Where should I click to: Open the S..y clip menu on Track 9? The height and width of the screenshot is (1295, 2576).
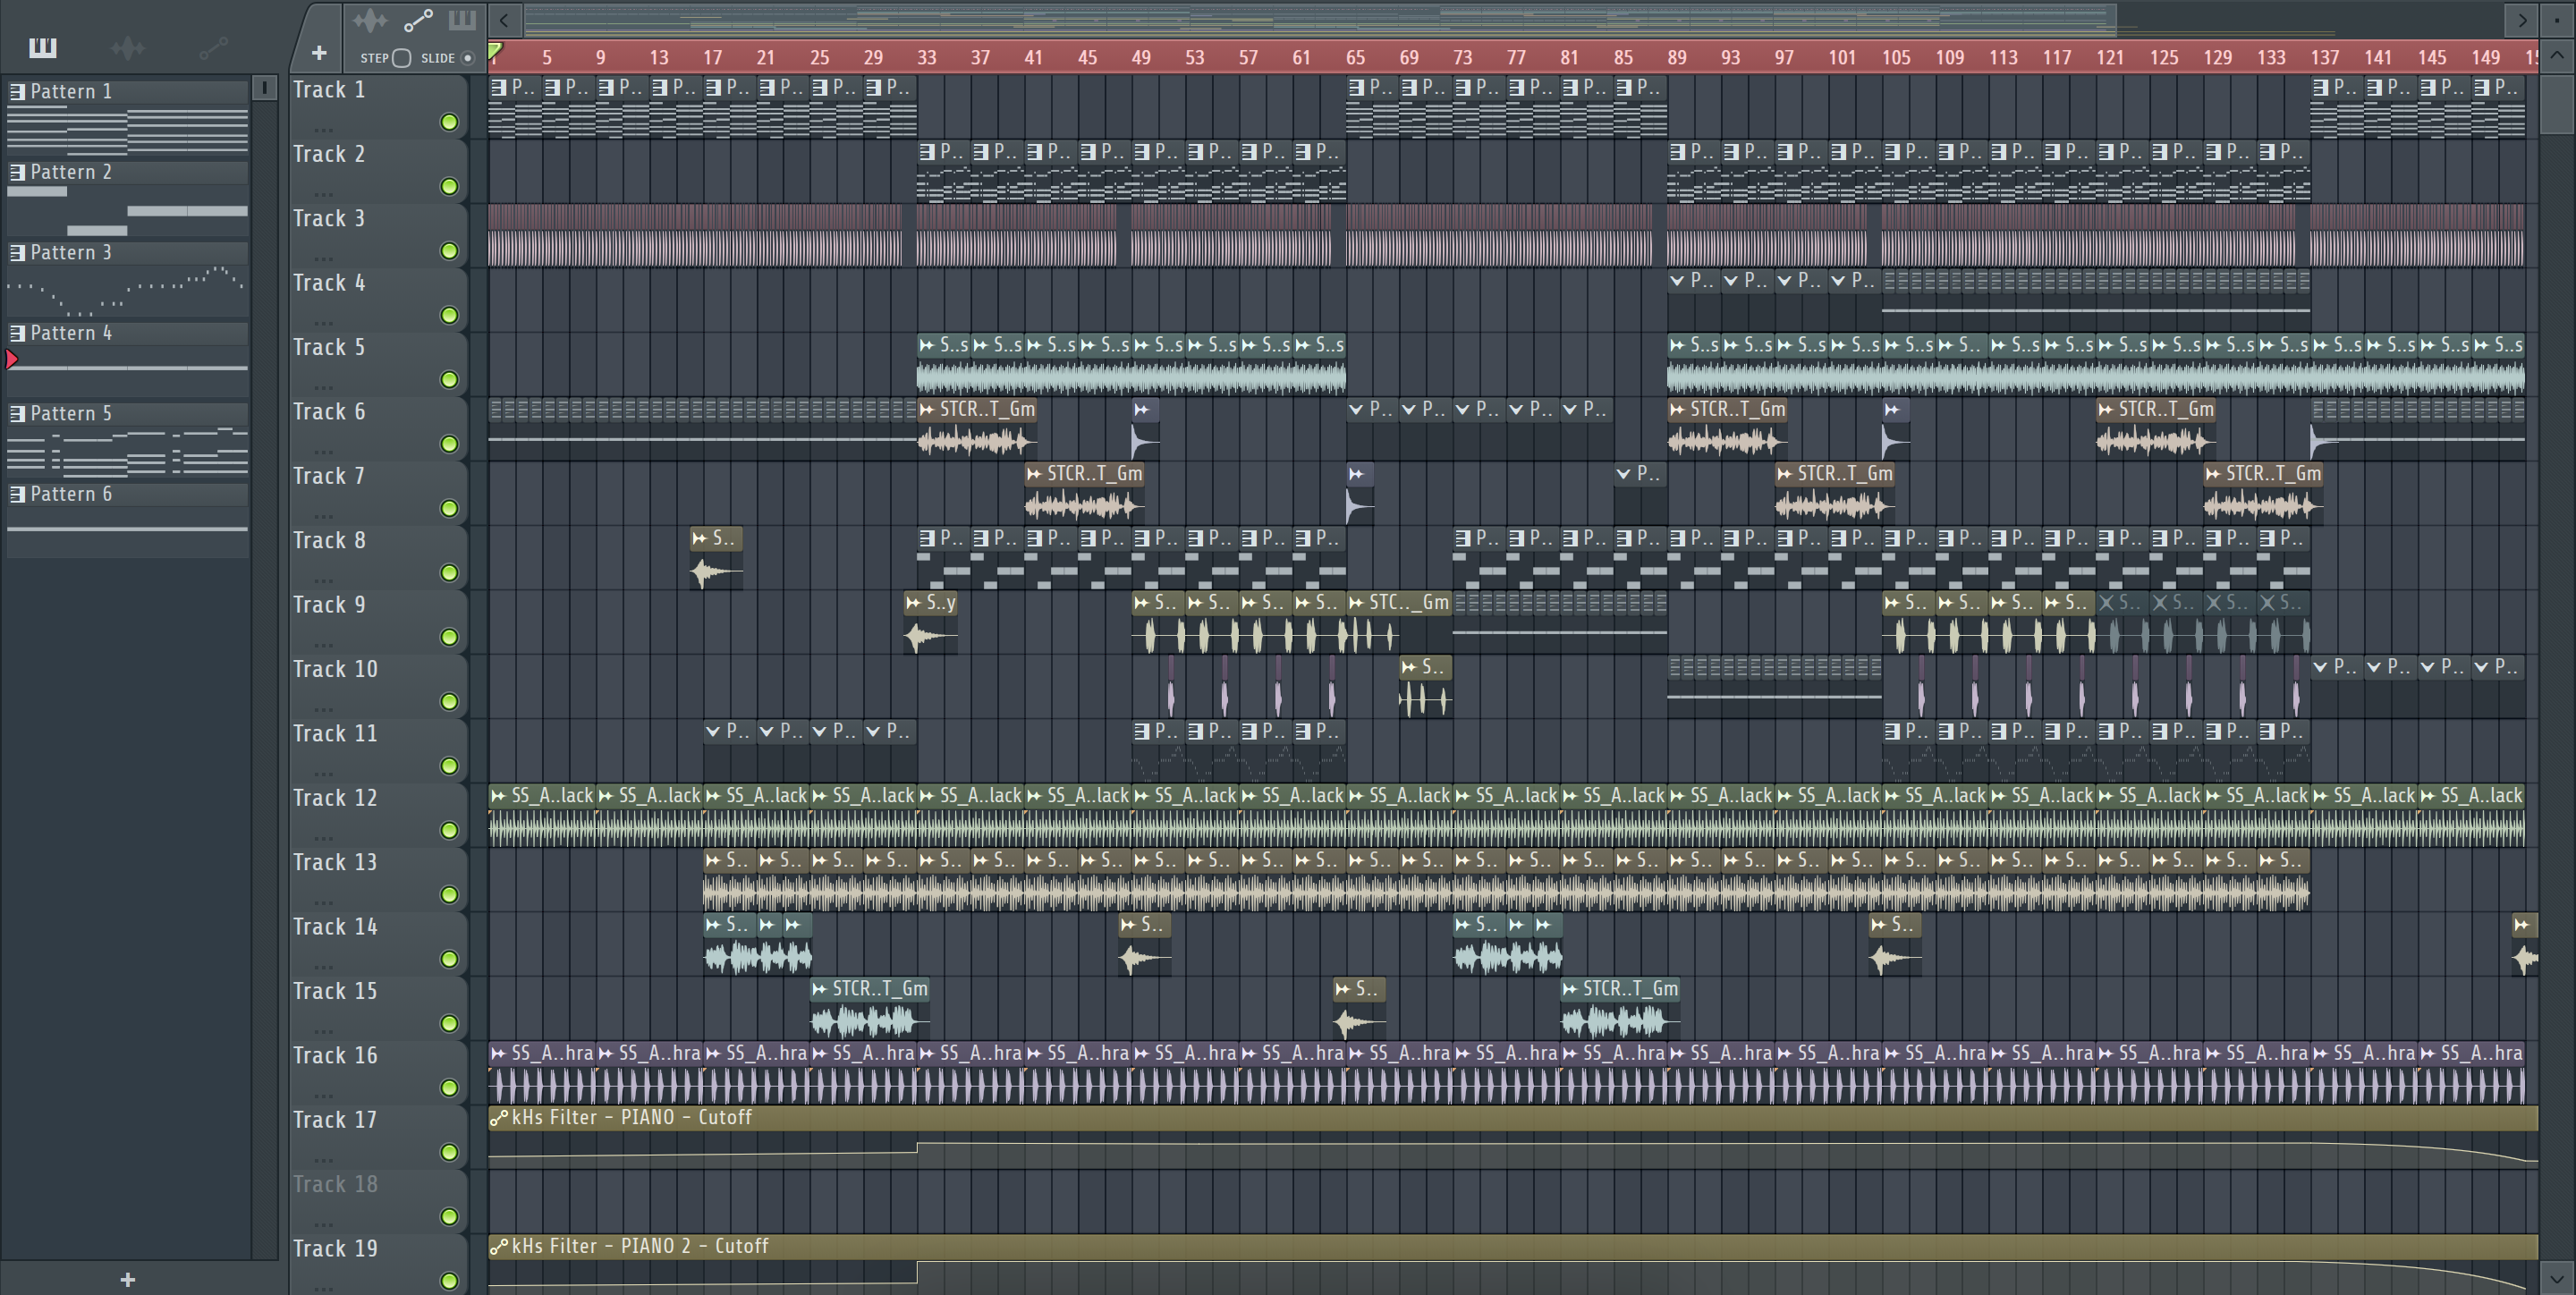point(913,603)
